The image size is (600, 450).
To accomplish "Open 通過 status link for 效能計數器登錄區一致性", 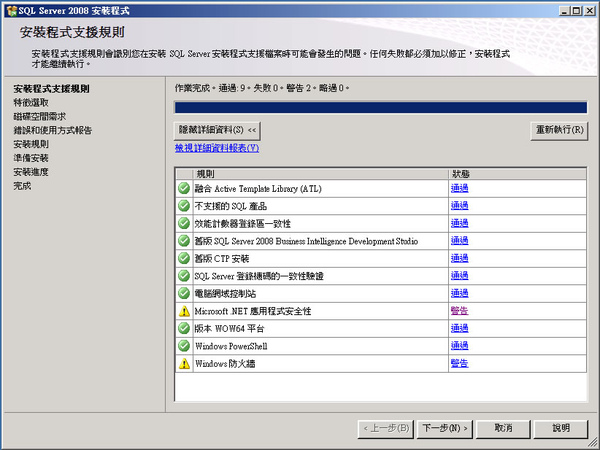I will click(460, 223).
